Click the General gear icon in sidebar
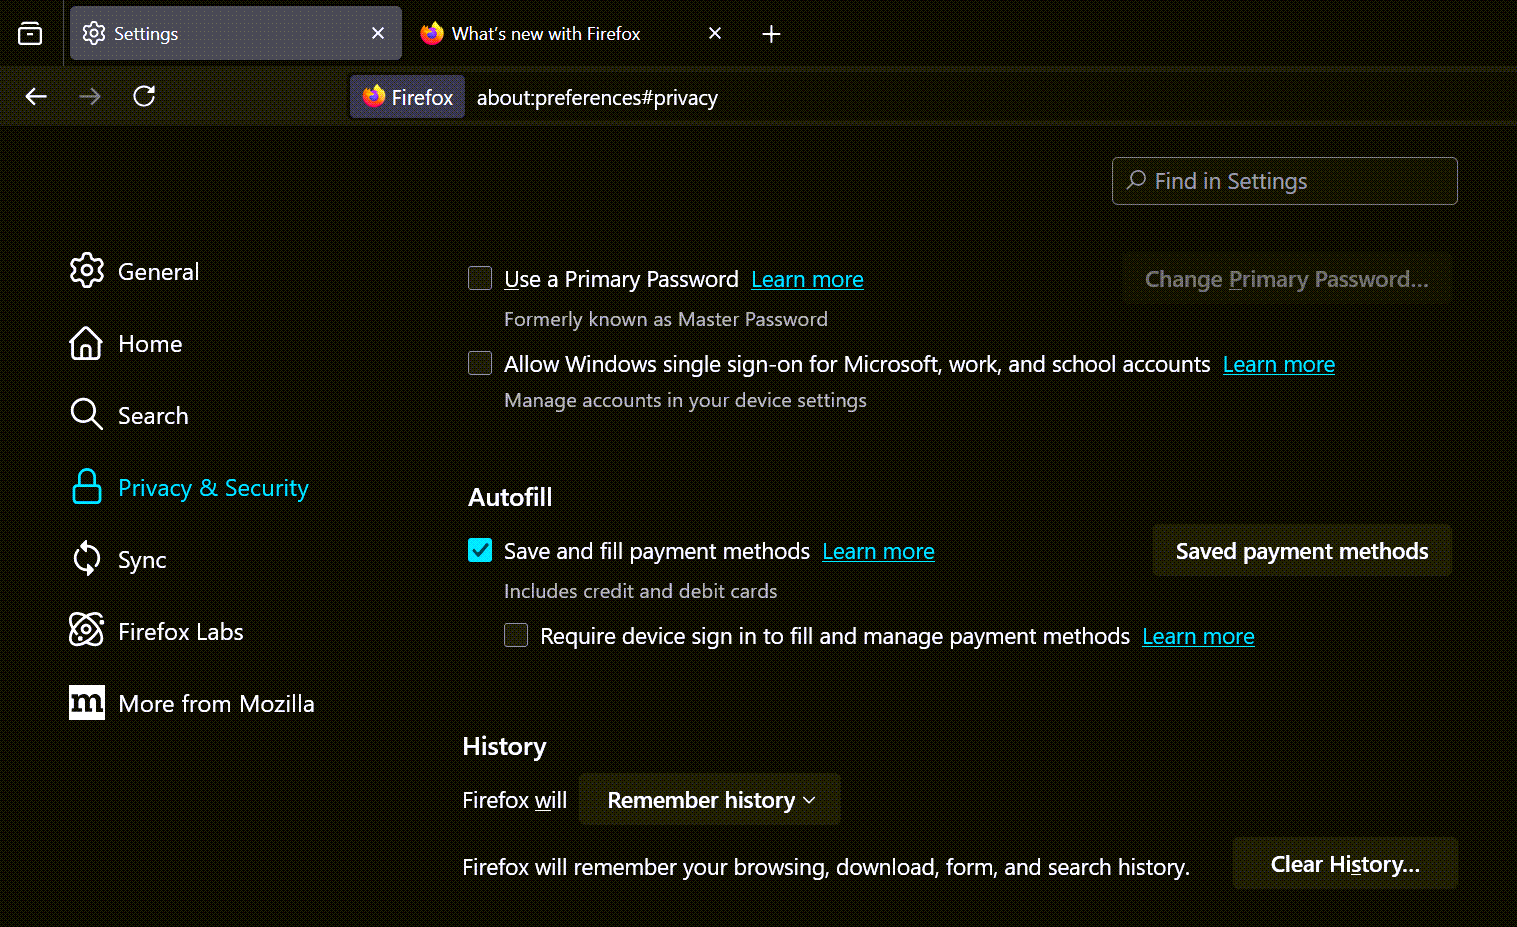1517x927 pixels. (87, 271)
